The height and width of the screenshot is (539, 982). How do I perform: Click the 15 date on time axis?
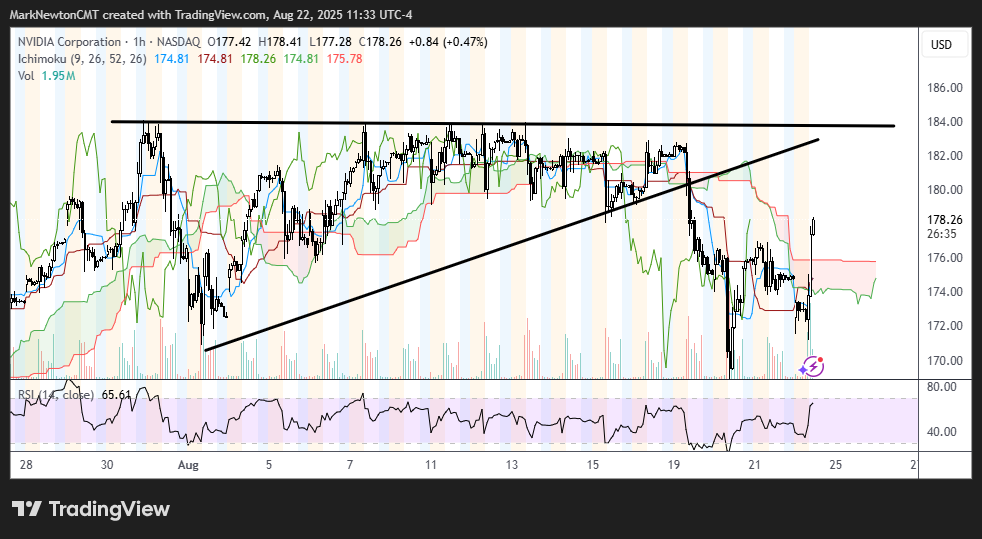pos(592,465)
